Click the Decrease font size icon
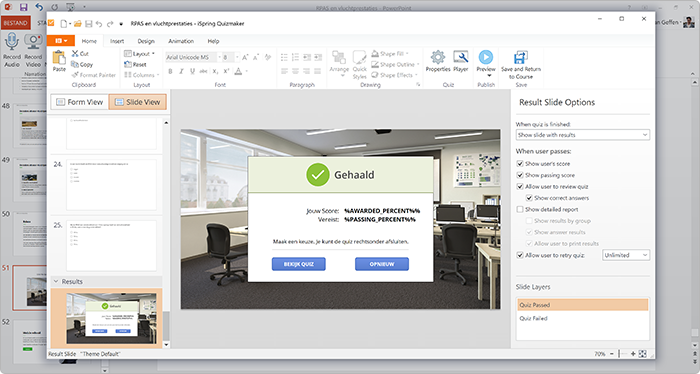Image resolution: width=700 pixels, height=374 pixels. point(256,57)
